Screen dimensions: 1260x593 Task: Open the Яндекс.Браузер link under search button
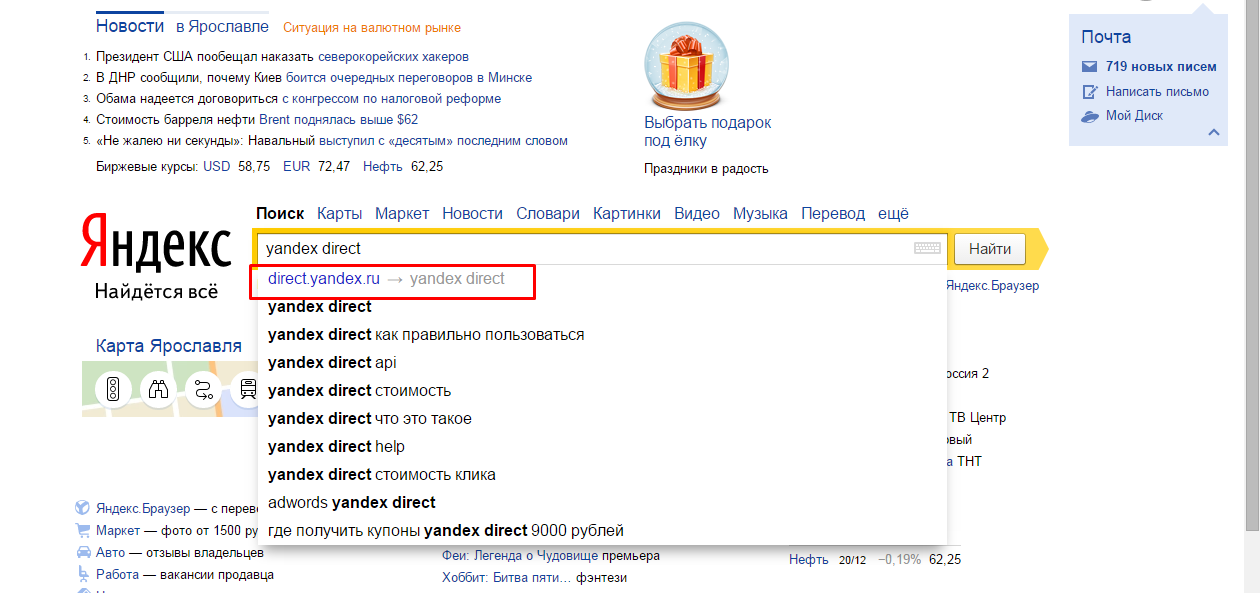[992, 286]
